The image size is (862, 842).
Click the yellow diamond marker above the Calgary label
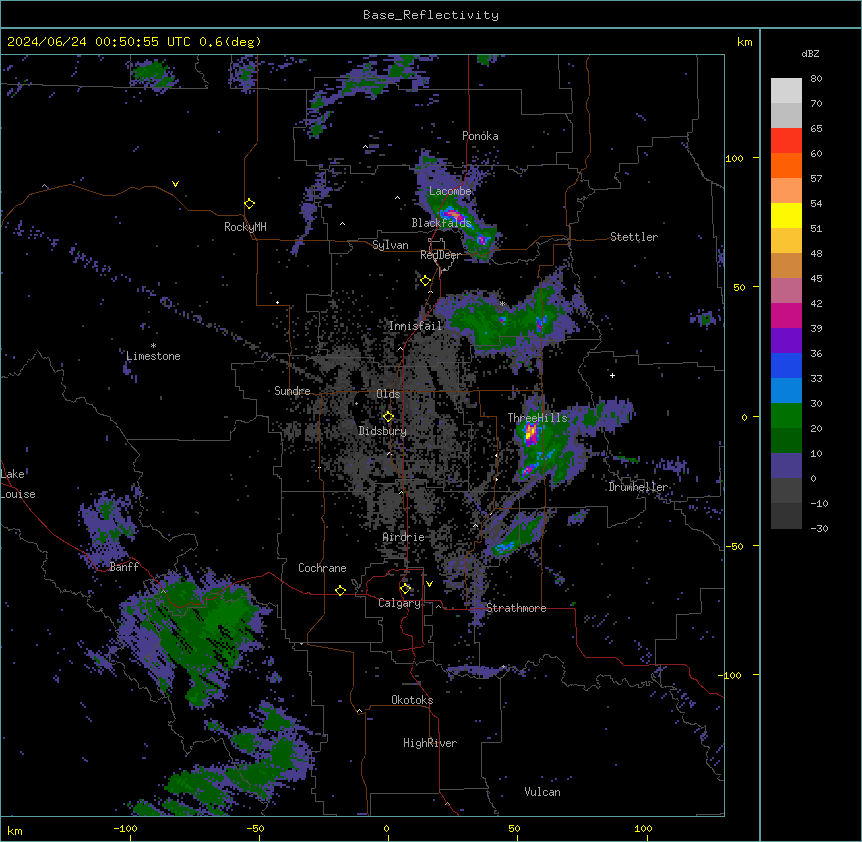pyautogui.click(x=405, y=589)
